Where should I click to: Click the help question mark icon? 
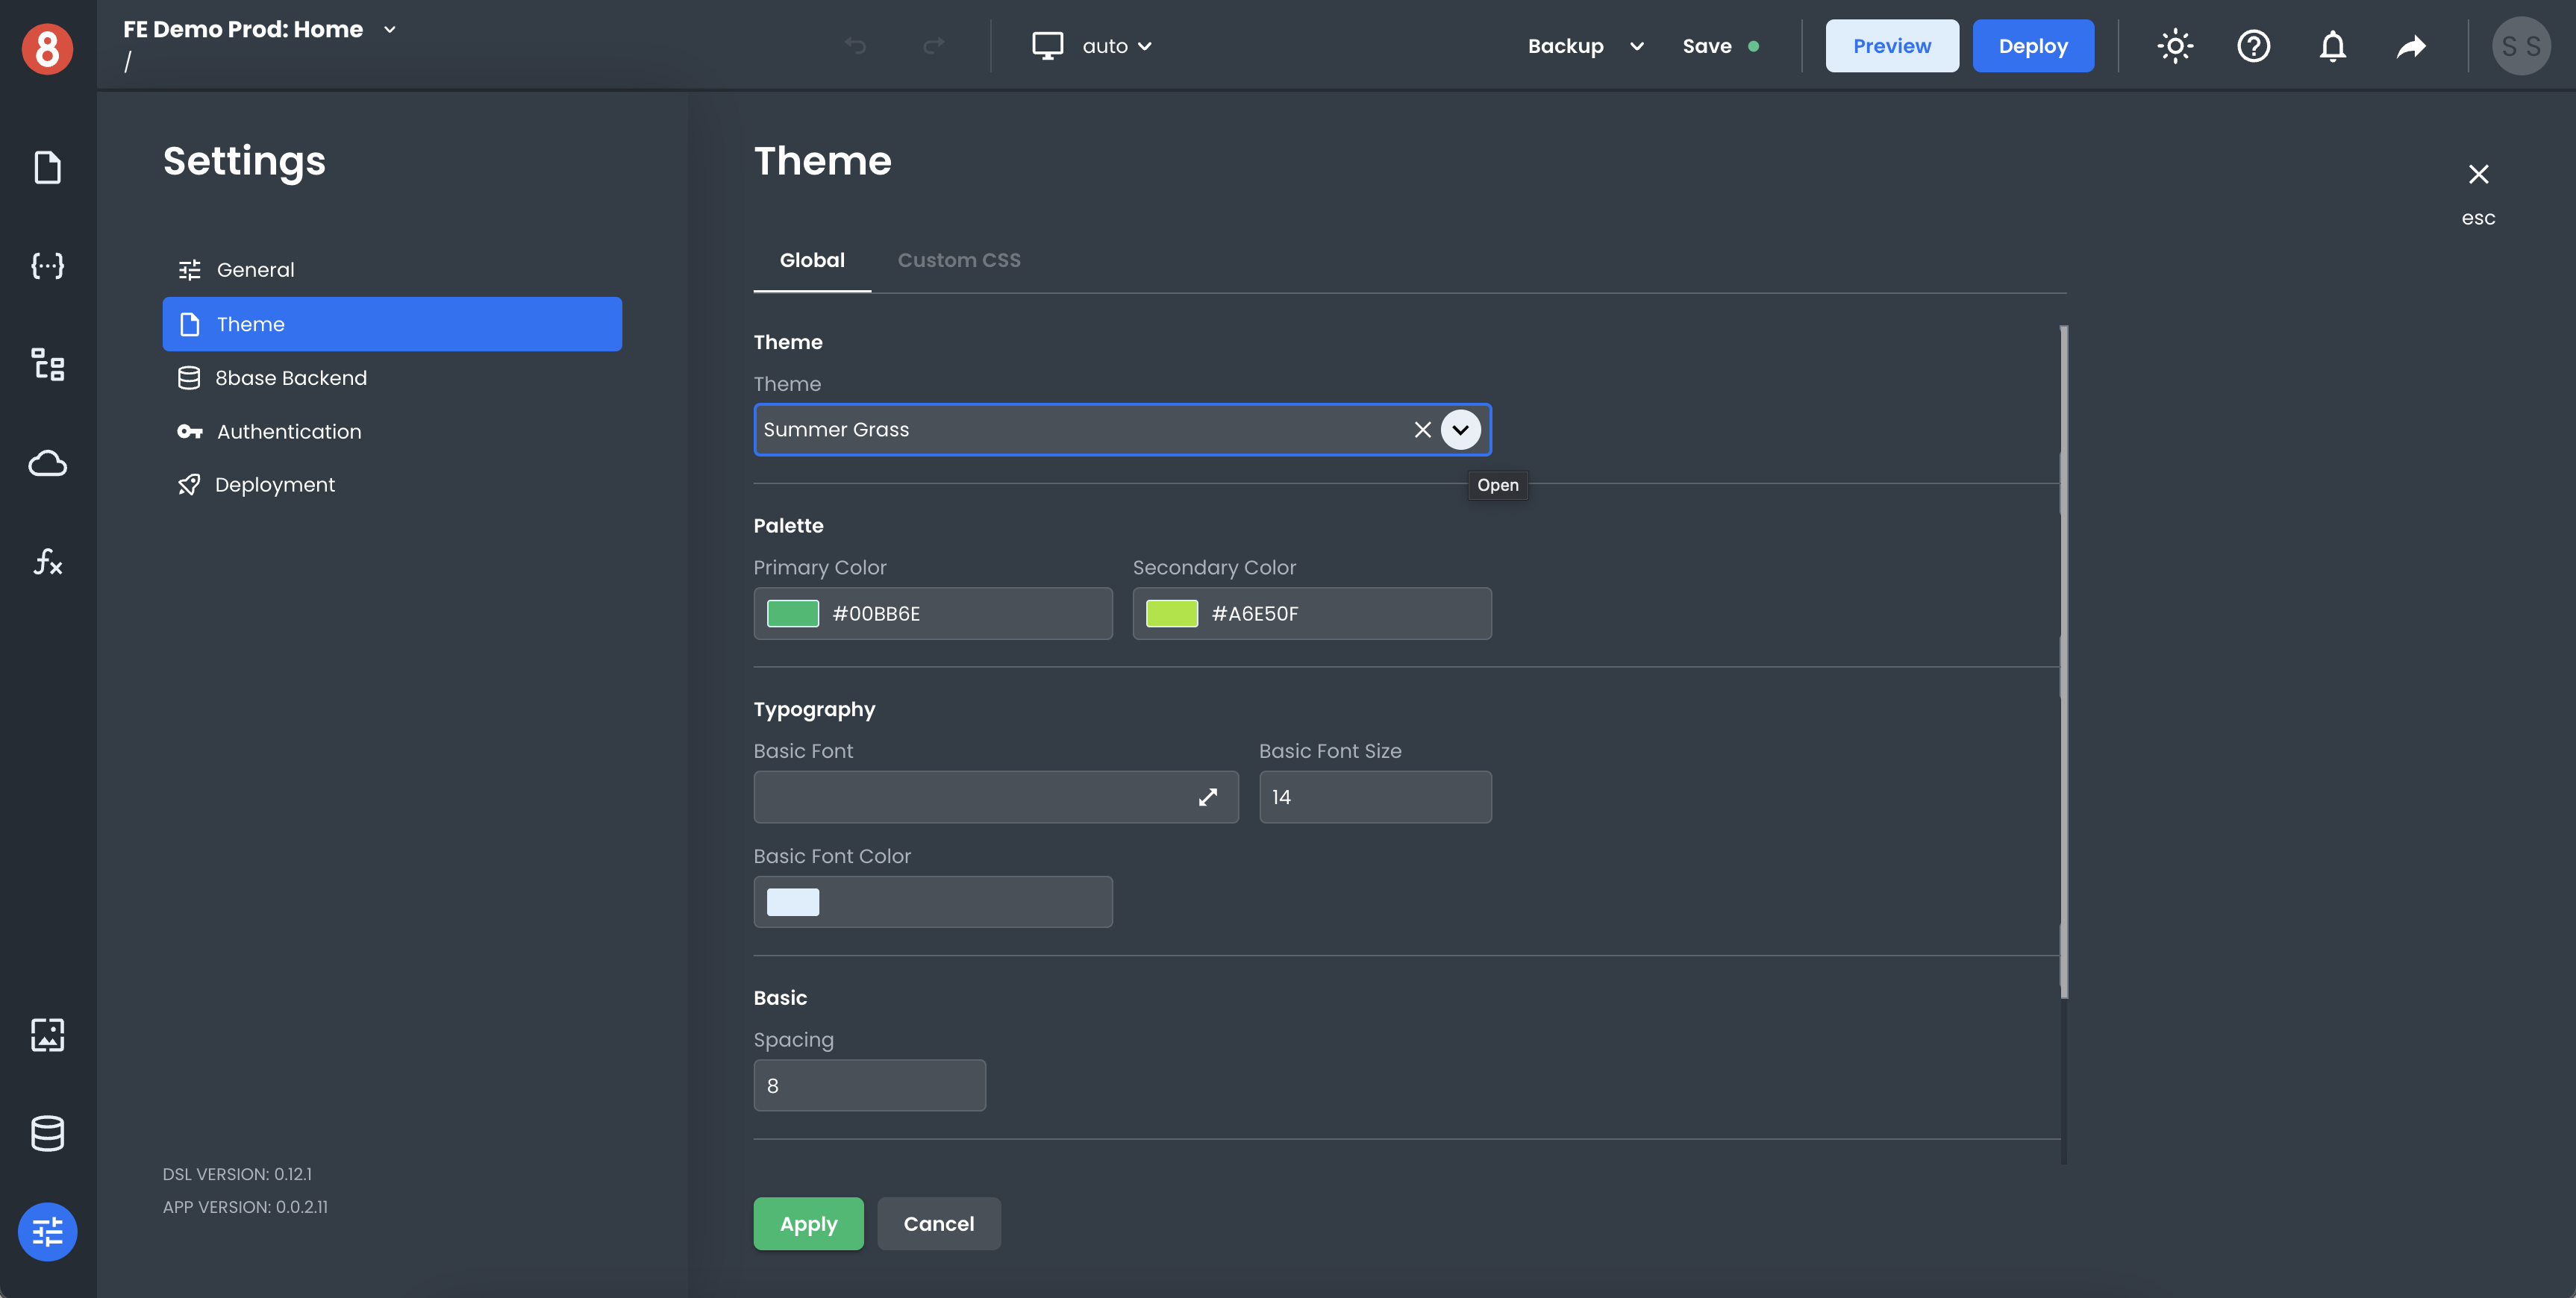pos(2253,46)
